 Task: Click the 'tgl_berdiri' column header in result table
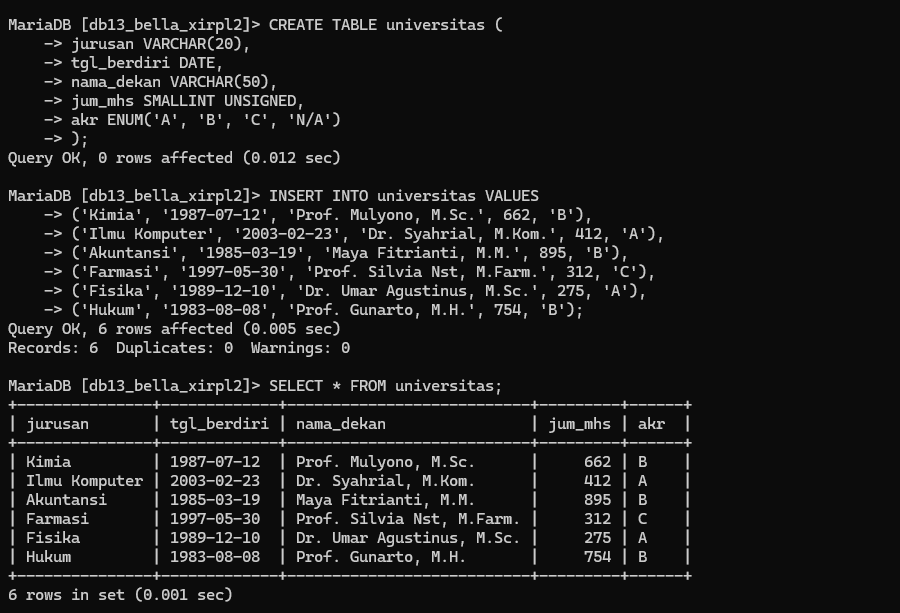pos(219,424)
